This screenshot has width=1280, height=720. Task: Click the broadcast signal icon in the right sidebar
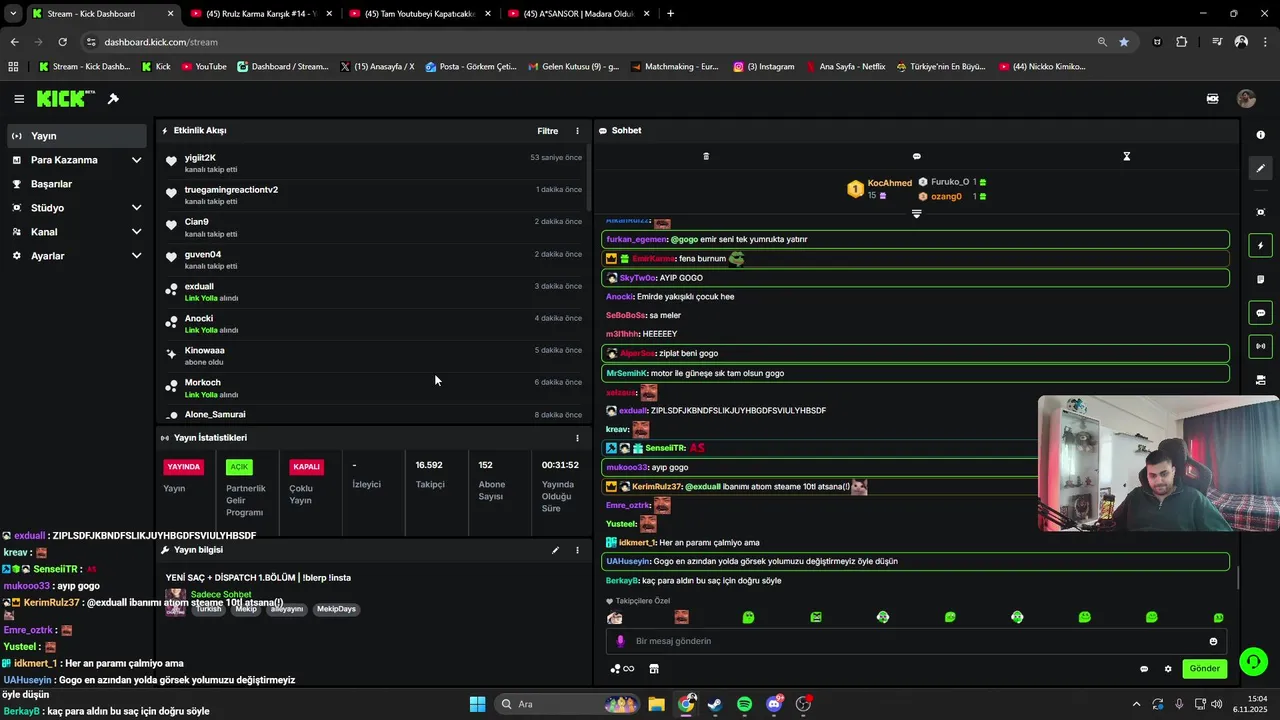1261,346
